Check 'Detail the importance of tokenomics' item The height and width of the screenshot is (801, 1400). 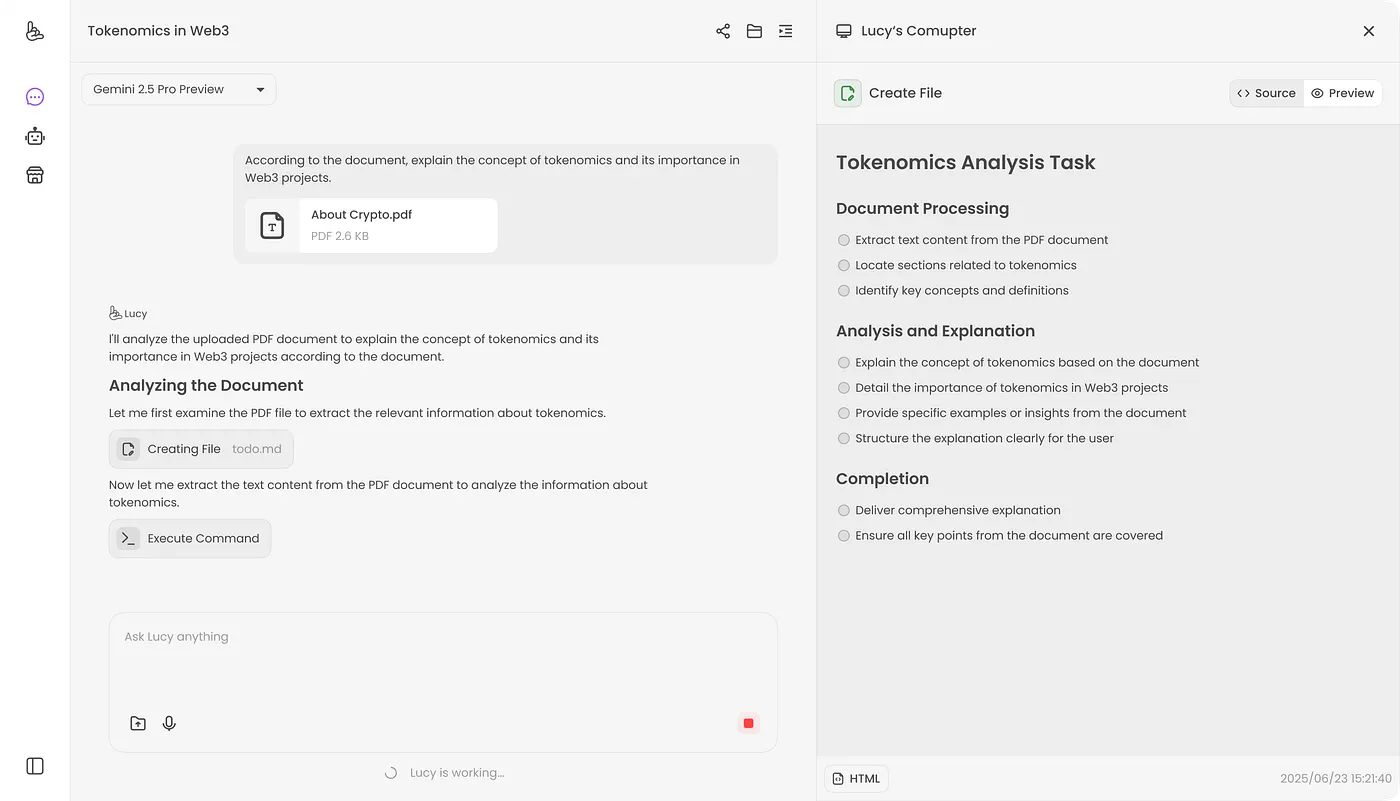844,387
